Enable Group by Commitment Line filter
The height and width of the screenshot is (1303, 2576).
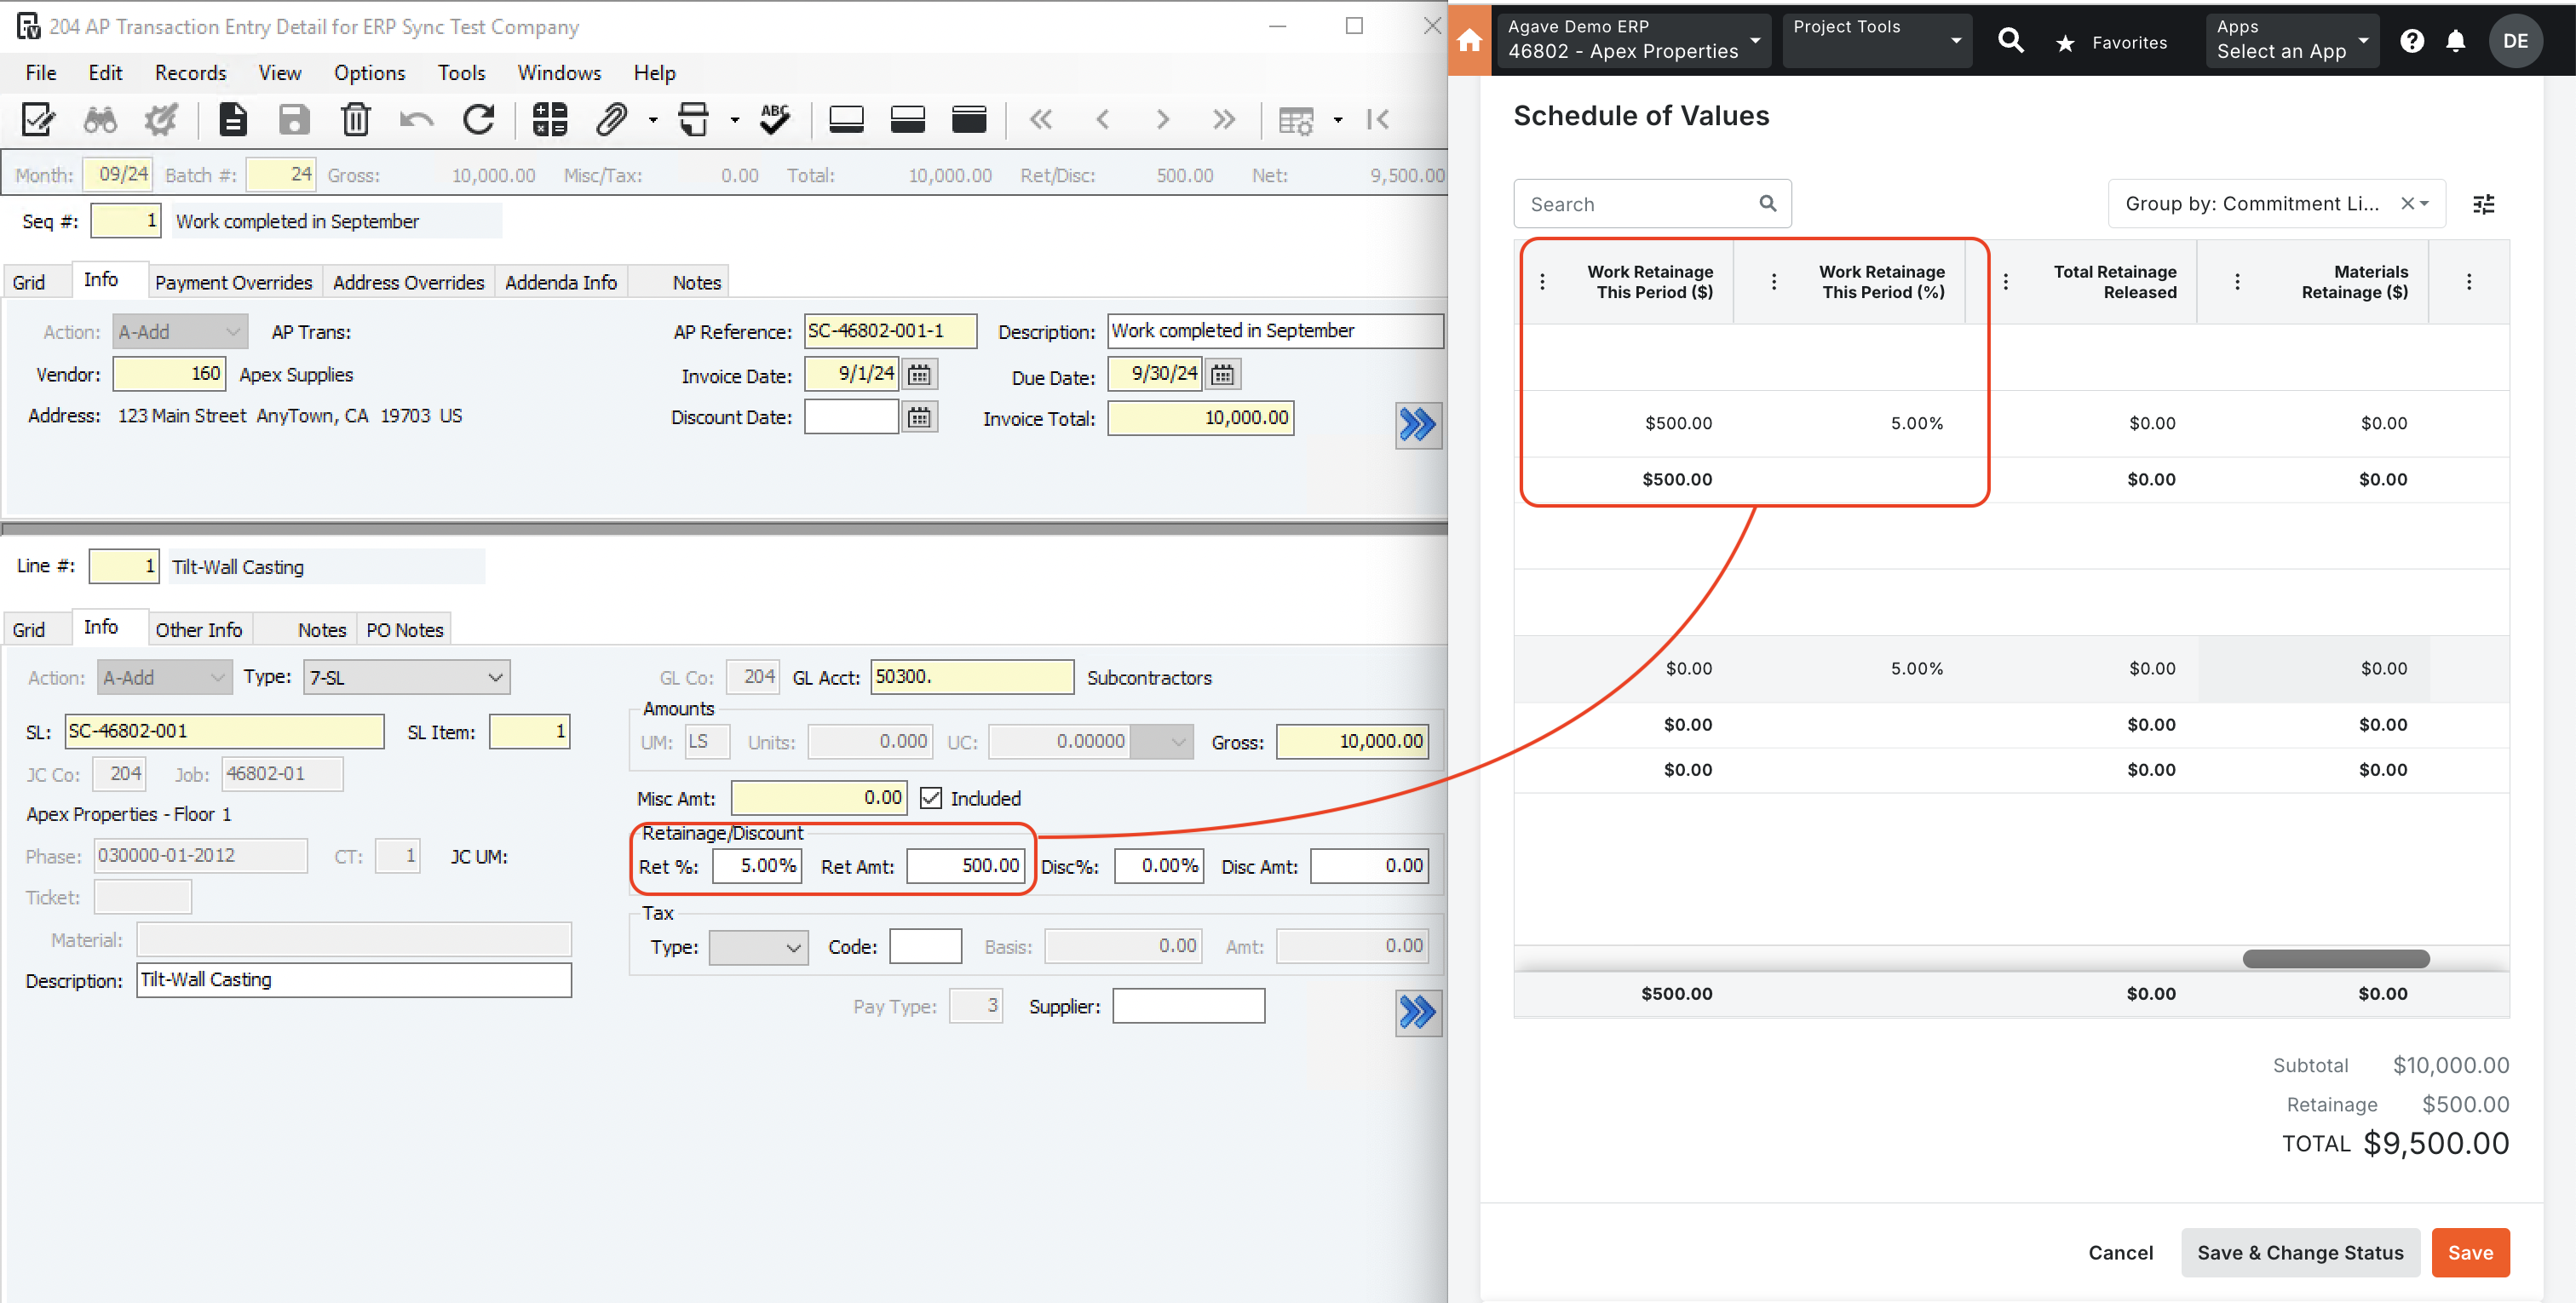(2270, 201)
